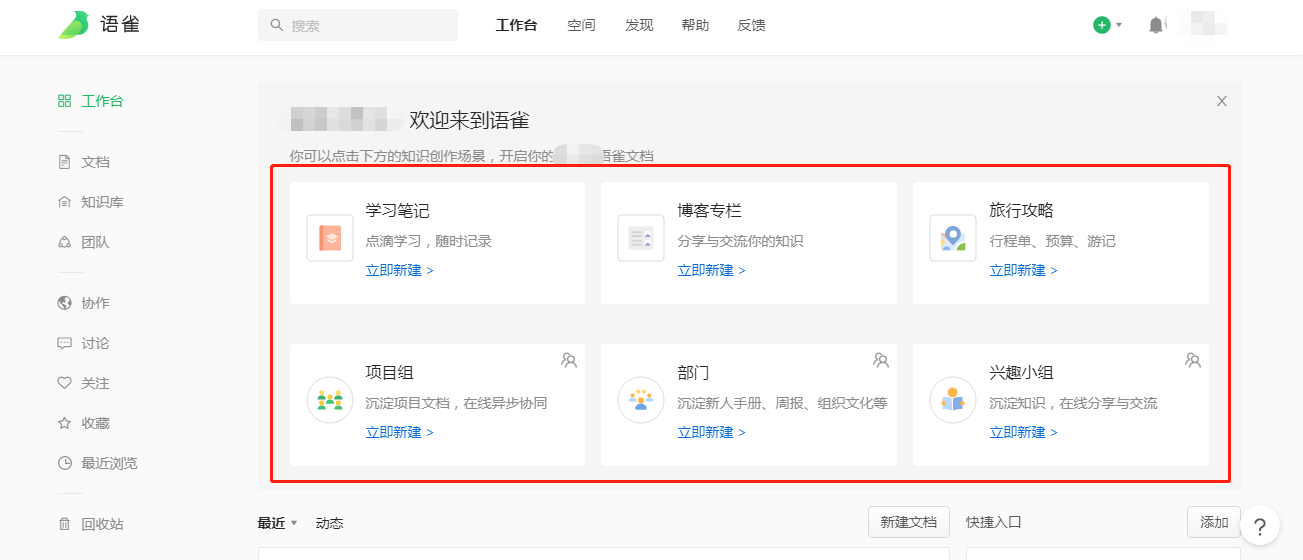Click 立即新建 under 部门

[711, 432]
